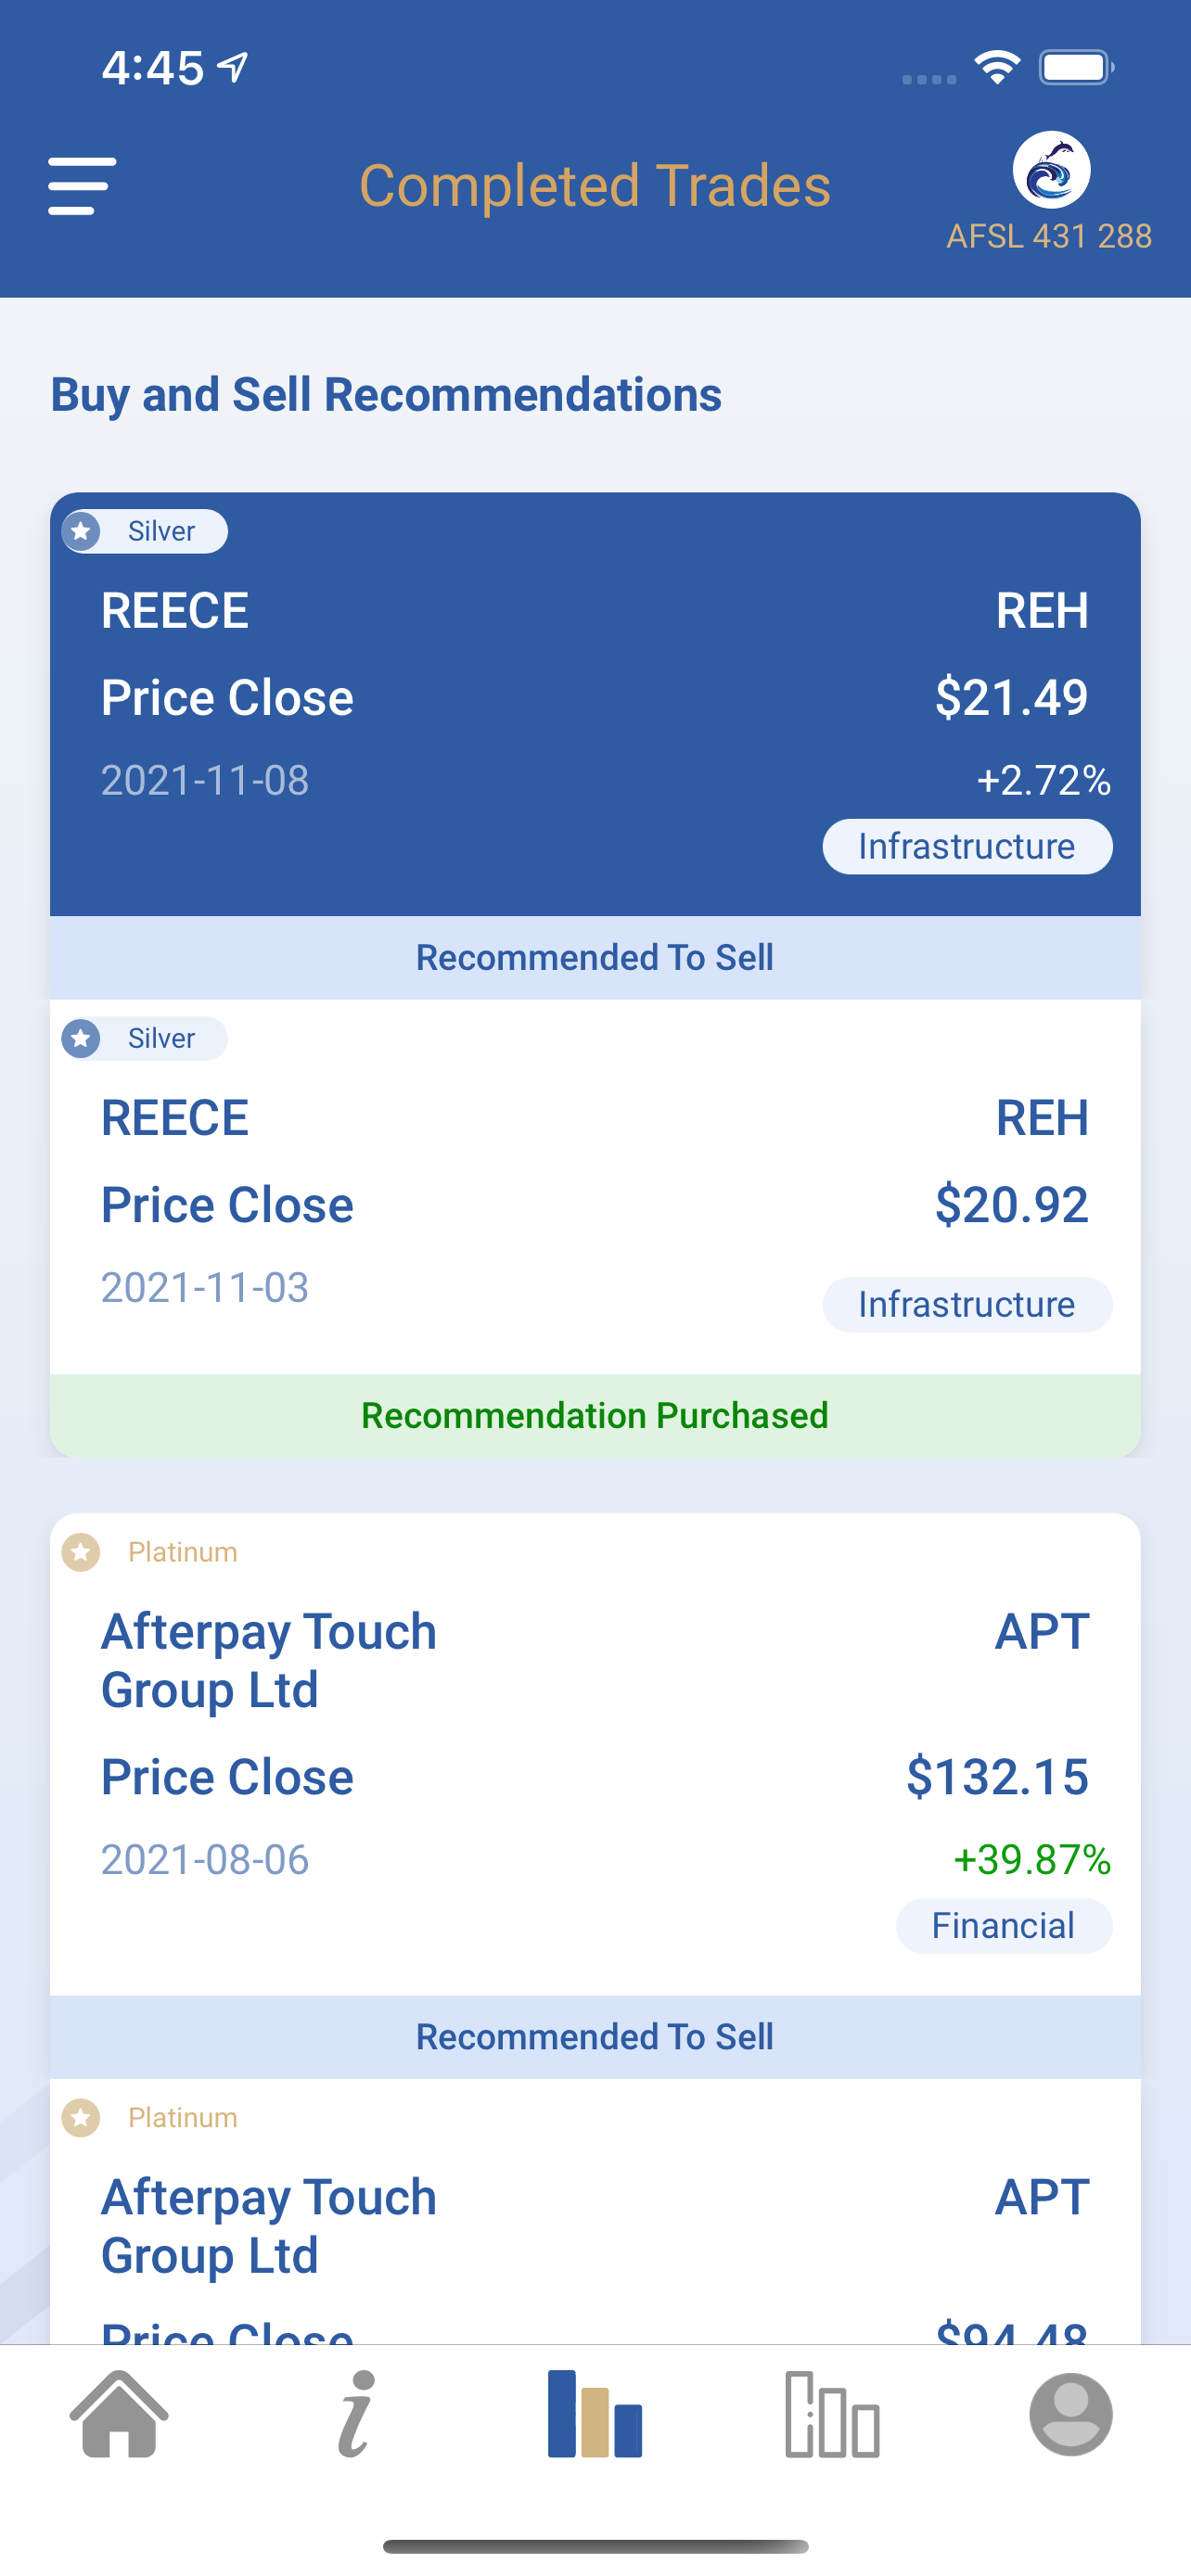
Task: Open the grey outlined bar chart tab
Action: coord(832,2413)
